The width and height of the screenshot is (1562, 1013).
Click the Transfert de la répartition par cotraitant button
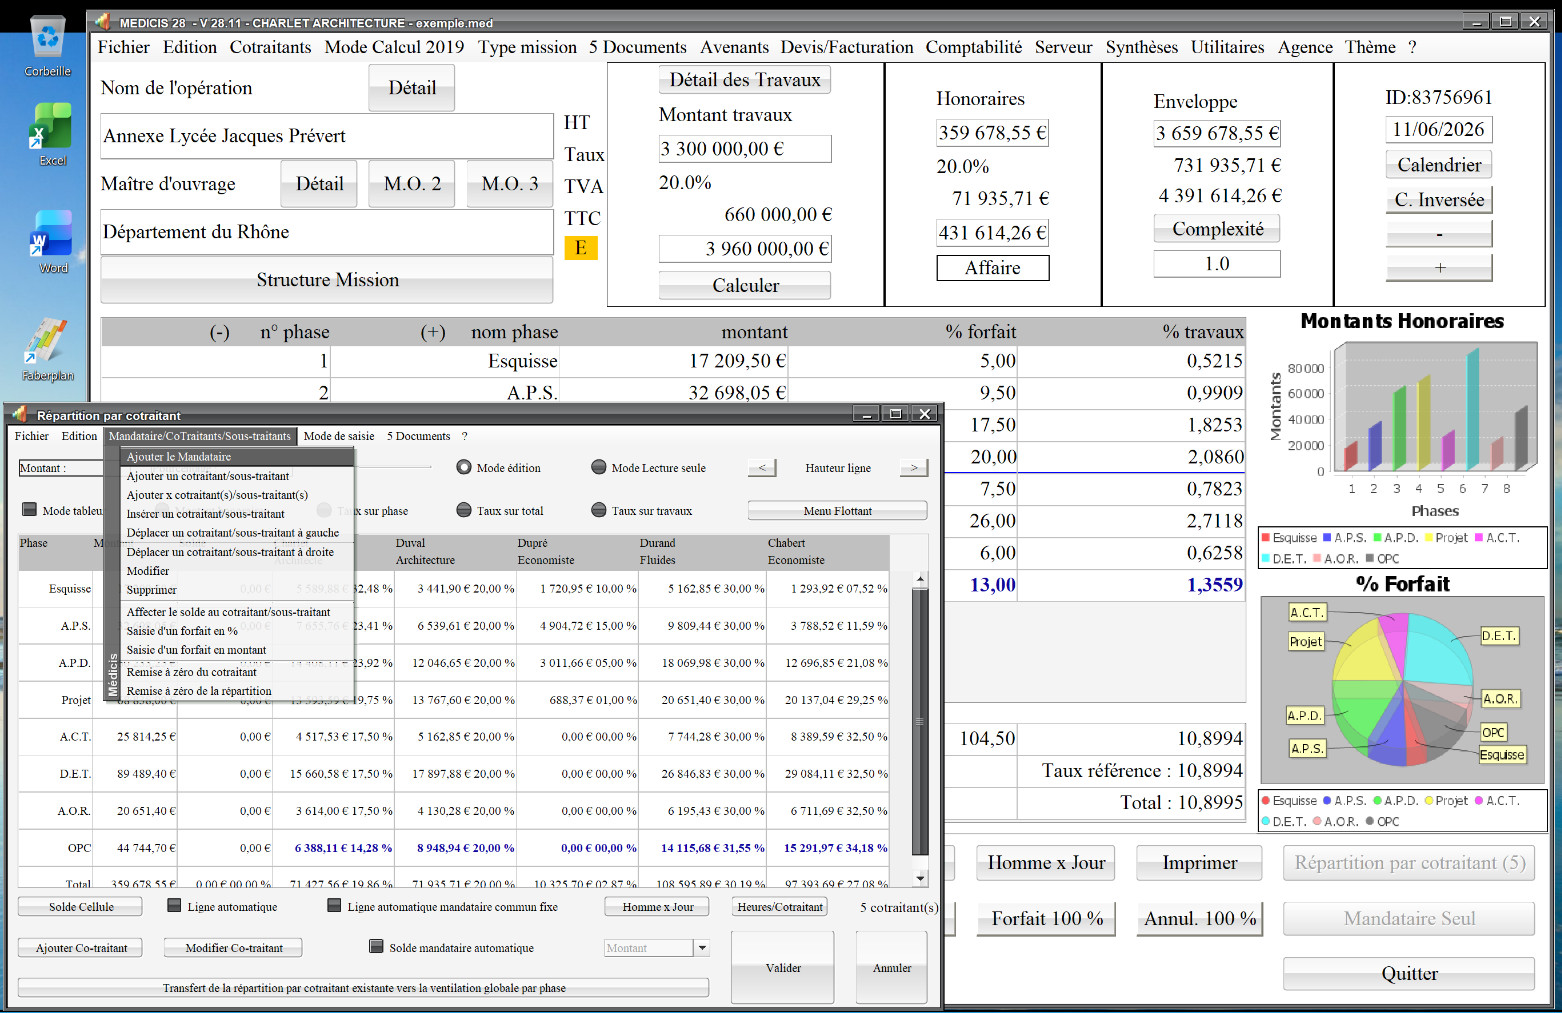tap(364, 988)
